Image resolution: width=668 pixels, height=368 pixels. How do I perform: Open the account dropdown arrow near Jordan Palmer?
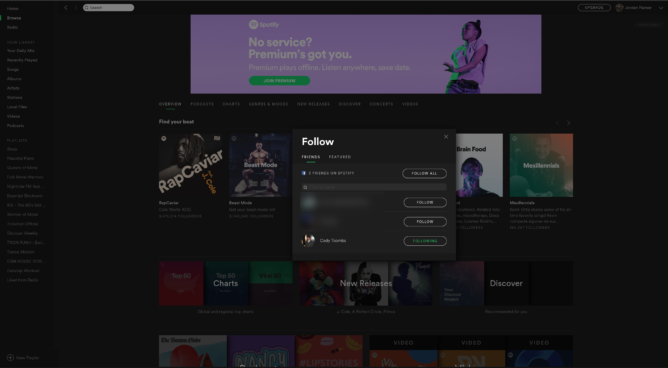(x=661, y=8)
